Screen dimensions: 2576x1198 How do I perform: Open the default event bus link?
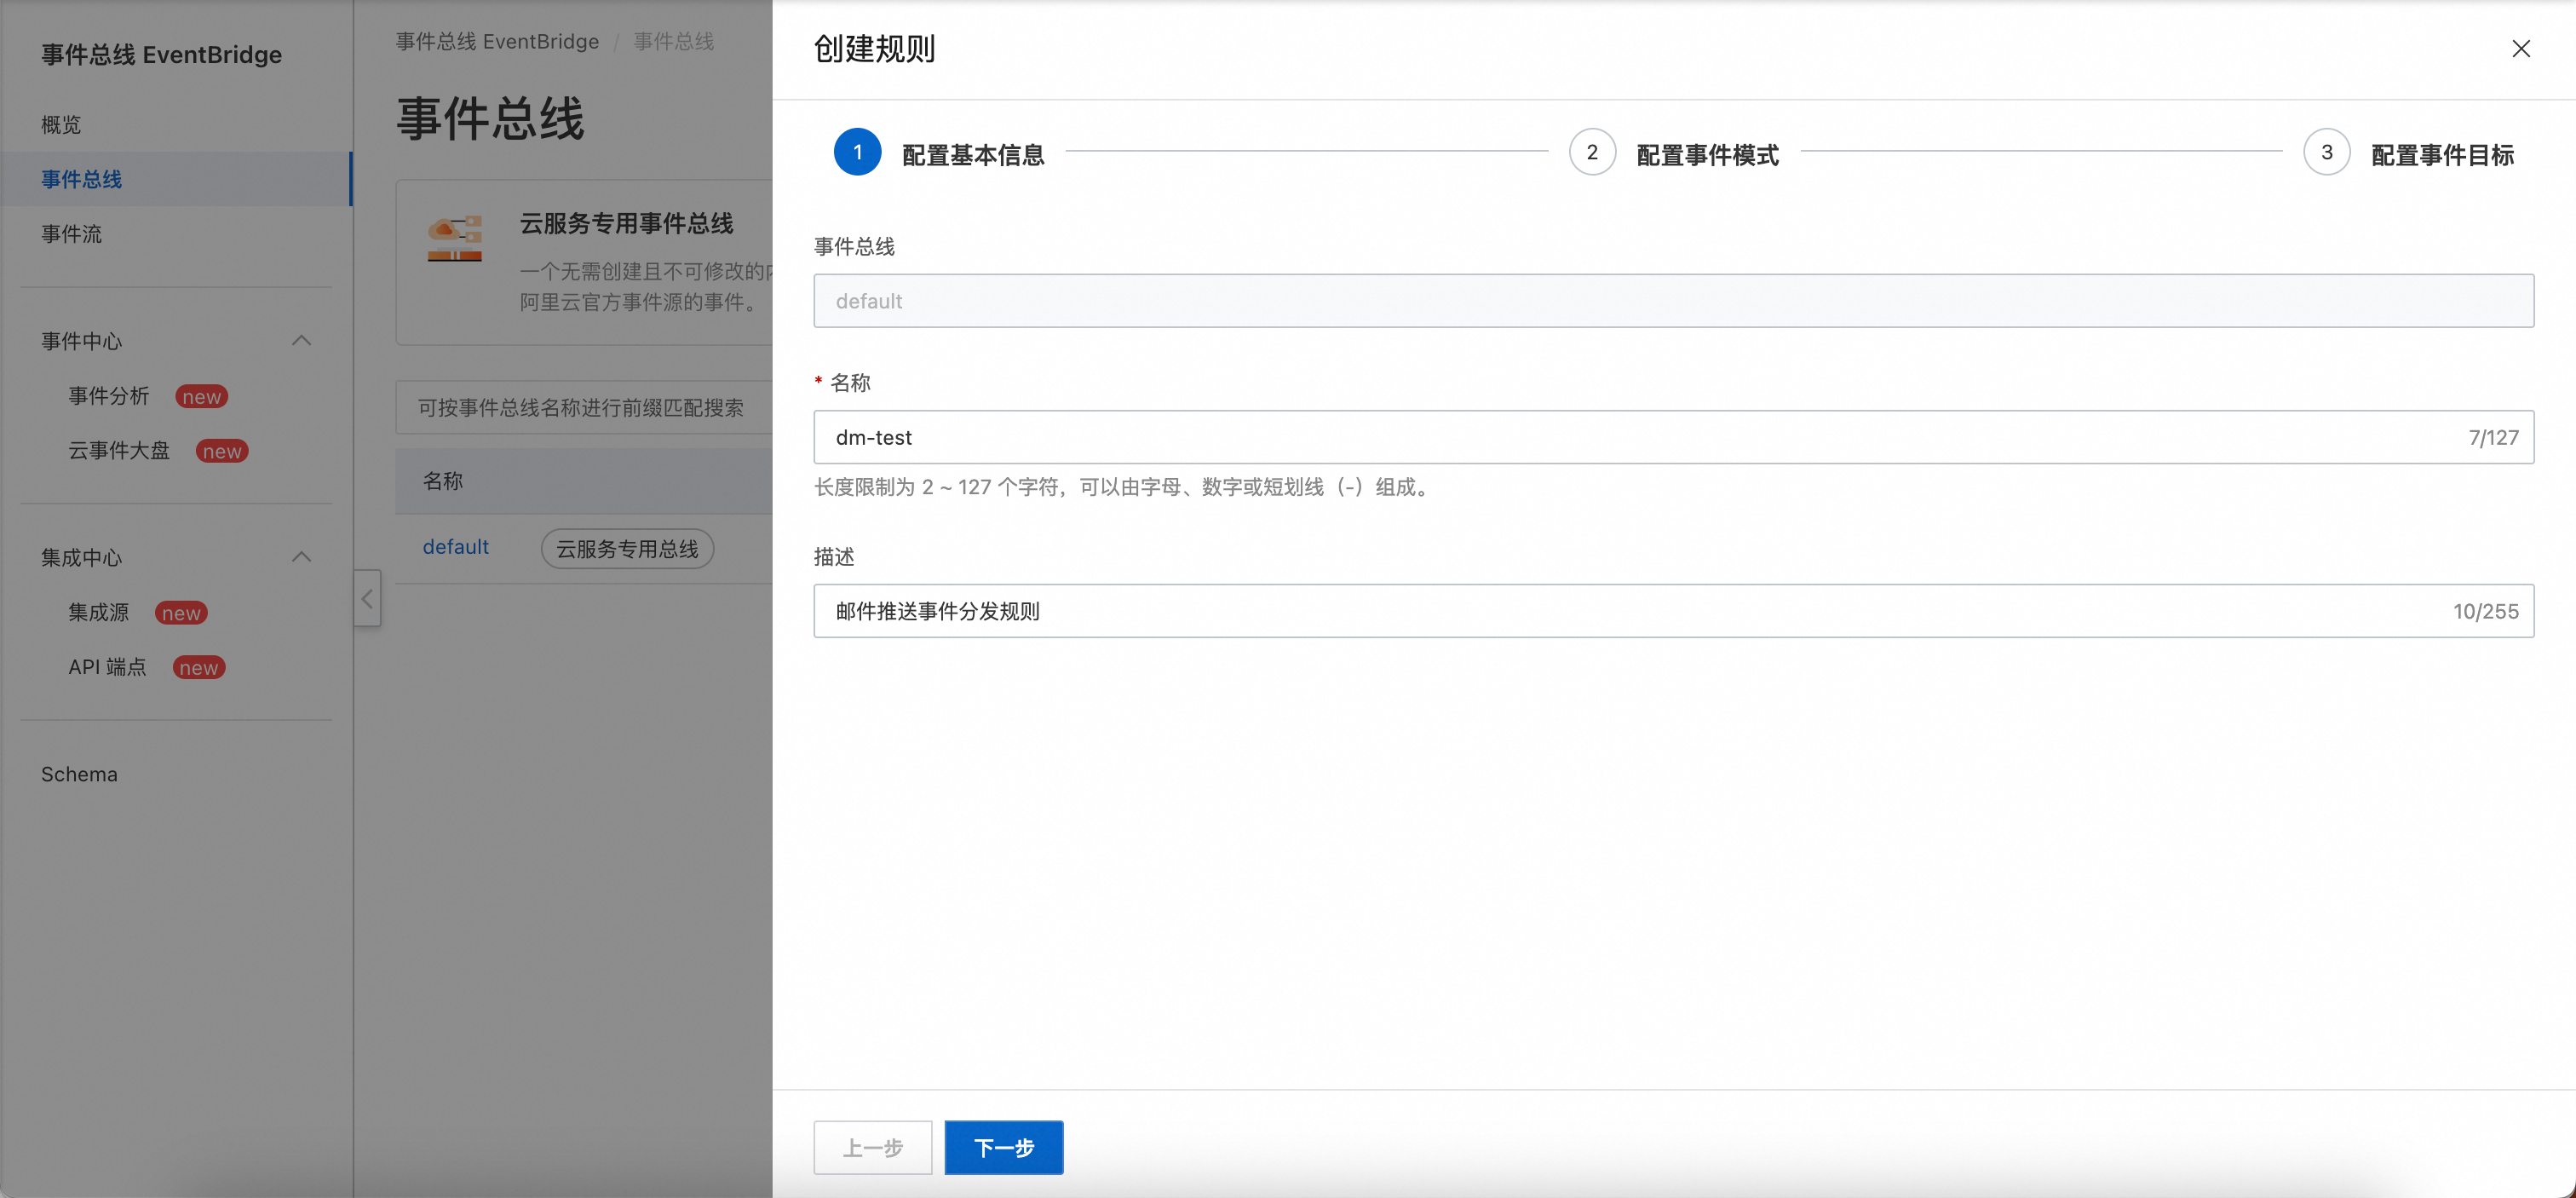(x=455, y=547)
